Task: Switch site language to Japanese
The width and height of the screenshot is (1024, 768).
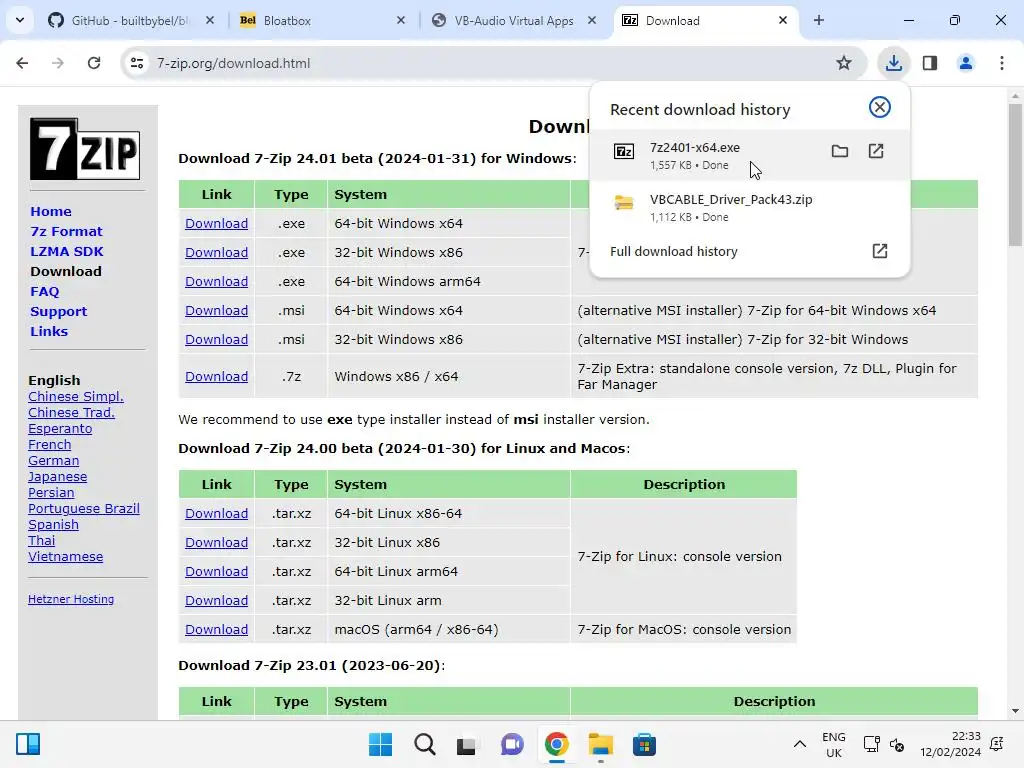Action: 57,477
